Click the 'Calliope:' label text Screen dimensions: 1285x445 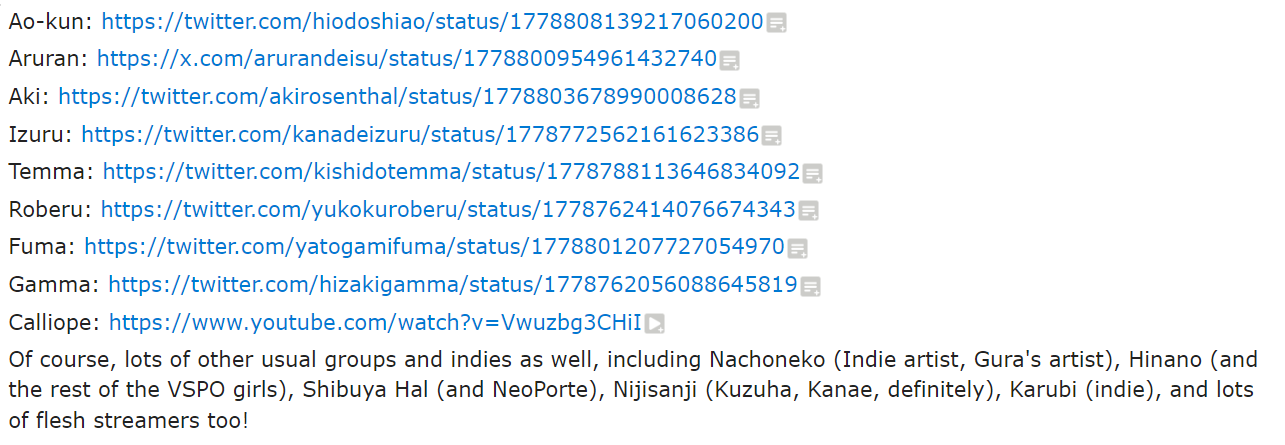(54, 323)
